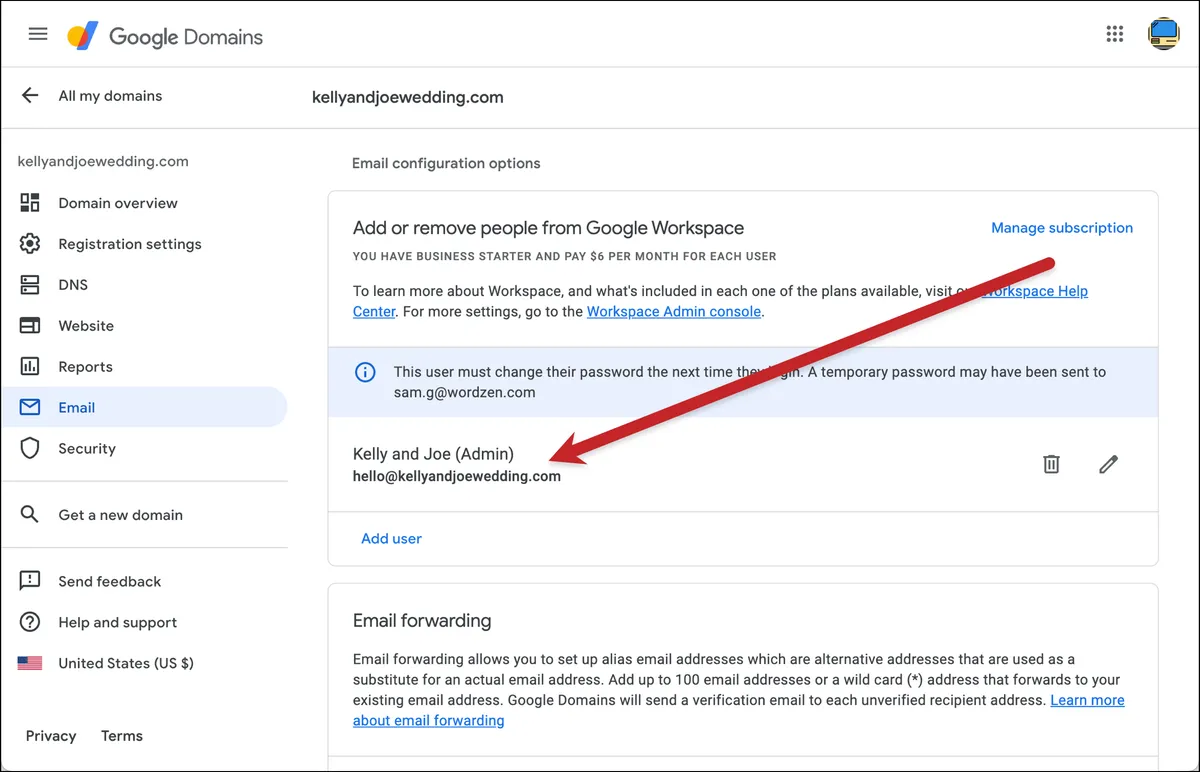The height and width of the screenshot is (772, 1200).
Task: Open Help and support
Action: click(x=117, y=622)
